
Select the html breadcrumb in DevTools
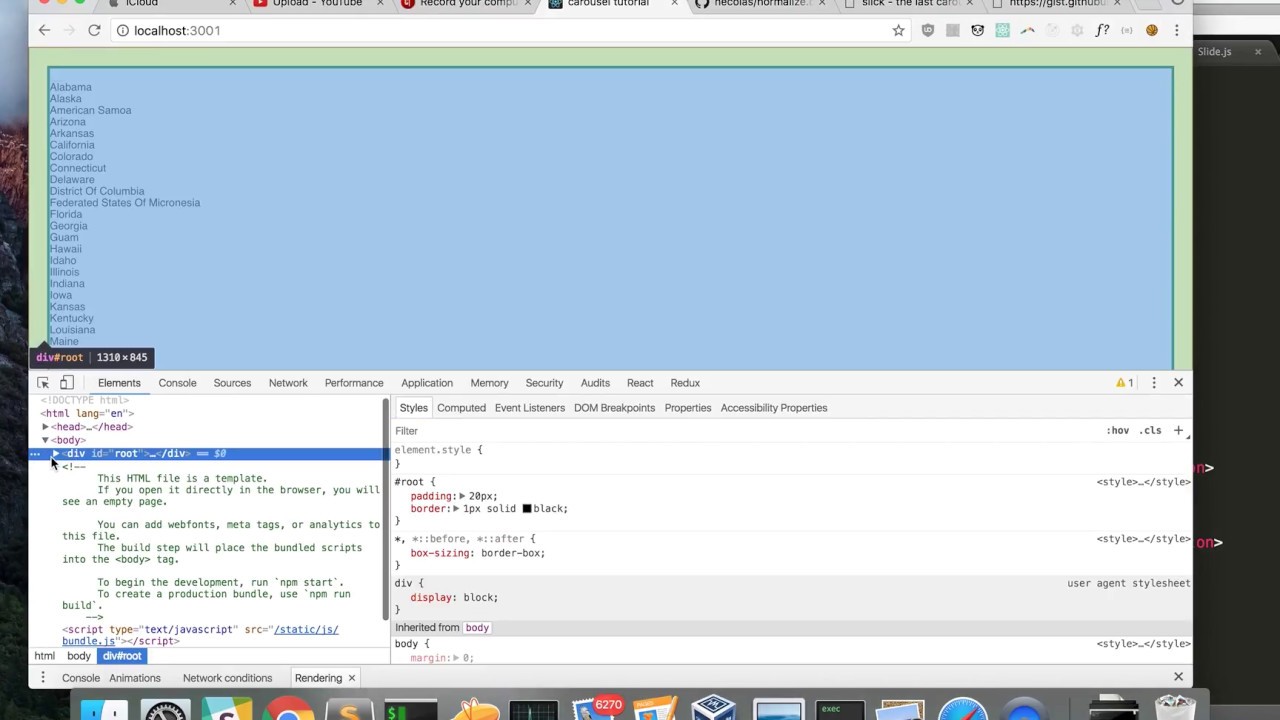[45, 656]
